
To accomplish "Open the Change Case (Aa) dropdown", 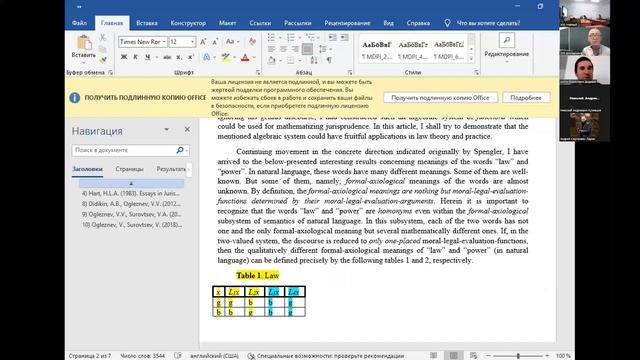I will point(232,42).
